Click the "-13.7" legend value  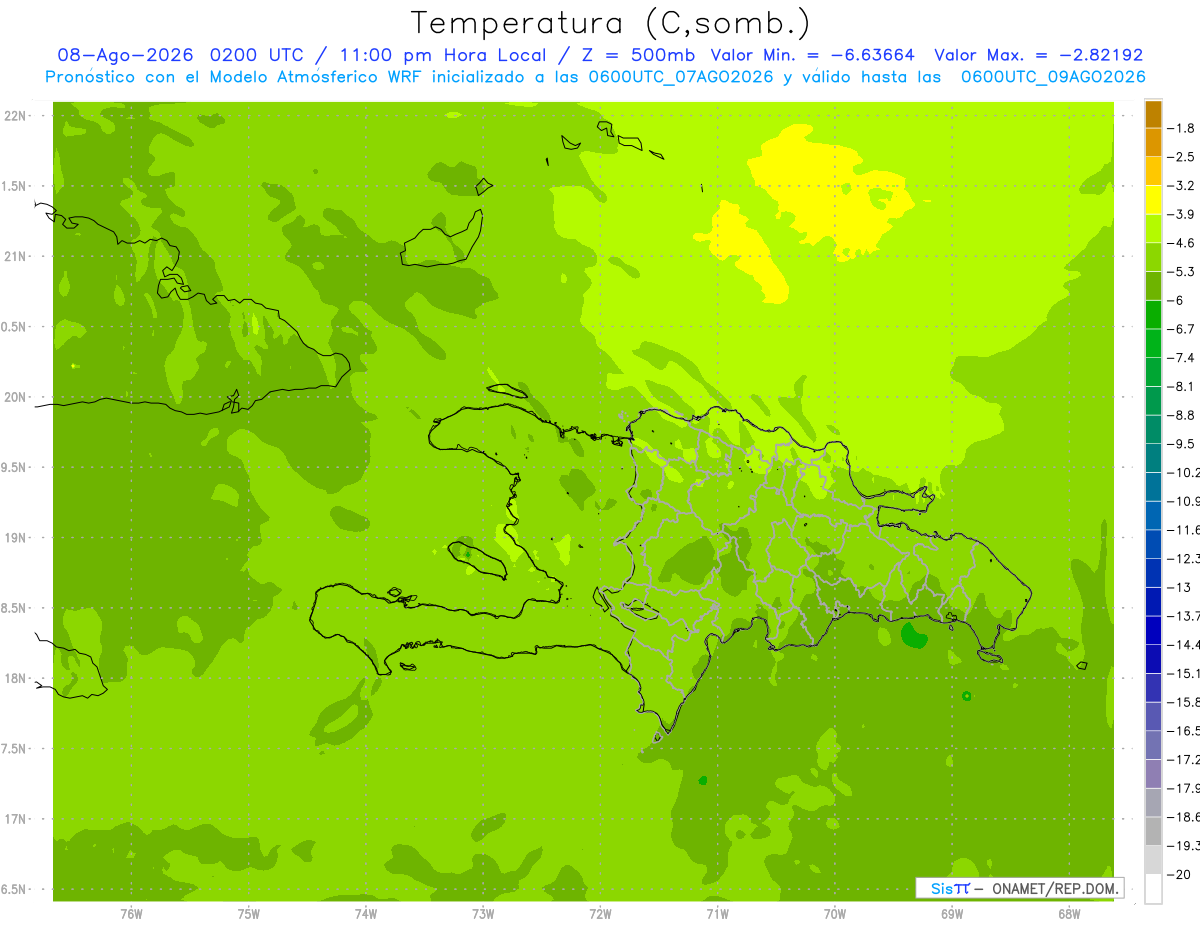(1185, 616)
